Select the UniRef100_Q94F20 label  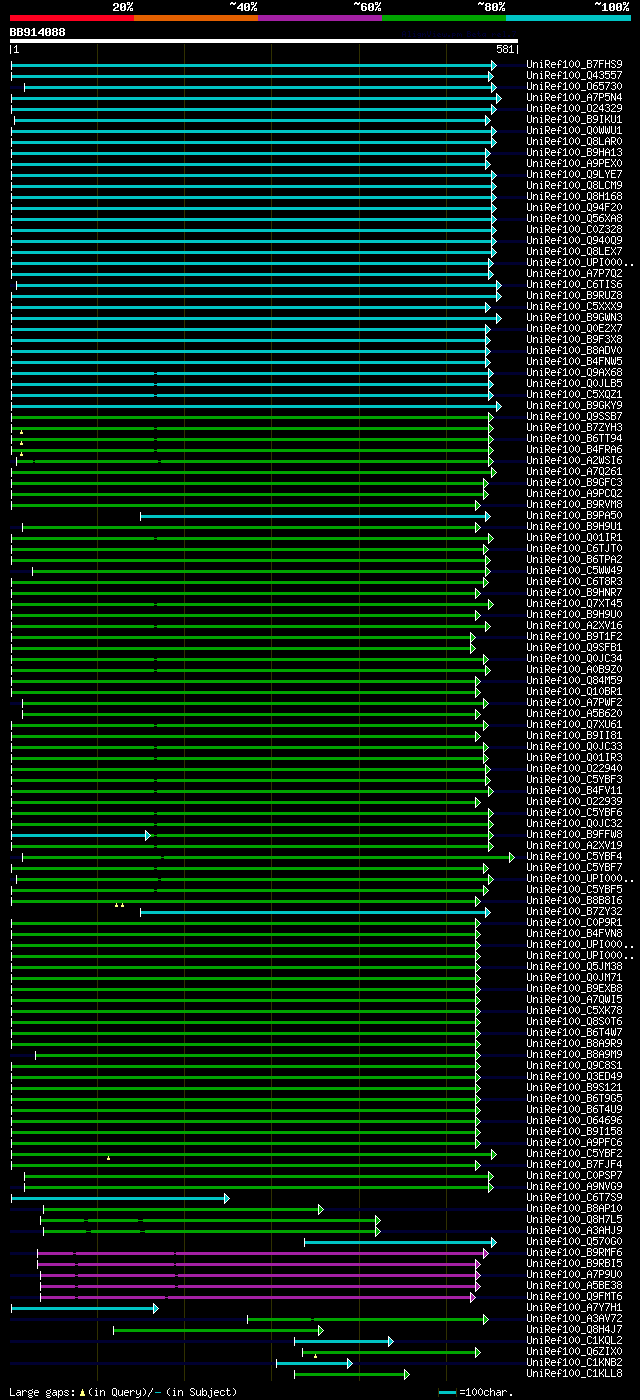click(x=574, y=207)
